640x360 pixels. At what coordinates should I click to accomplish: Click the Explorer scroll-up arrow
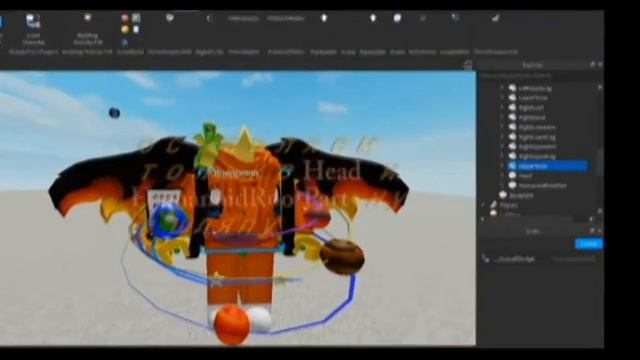(600, 87)
